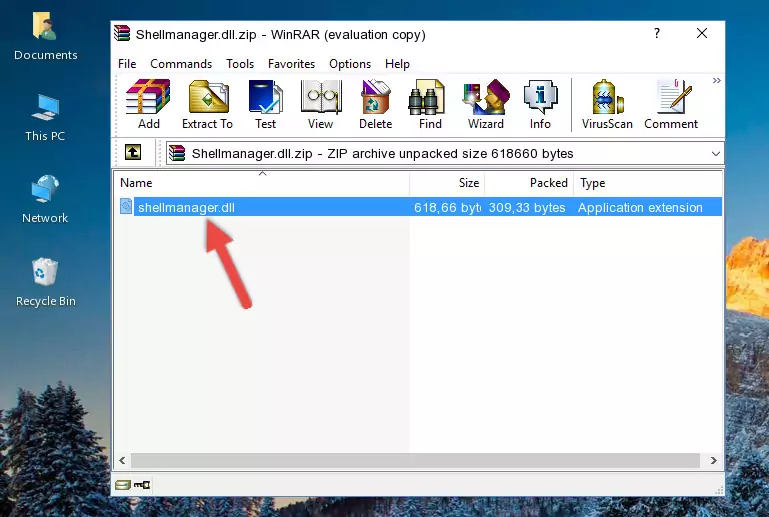This screenshot has height=517, width=769.
Task: Click the 618,66 bytes size cell
Action: click(x=447, y=207)
